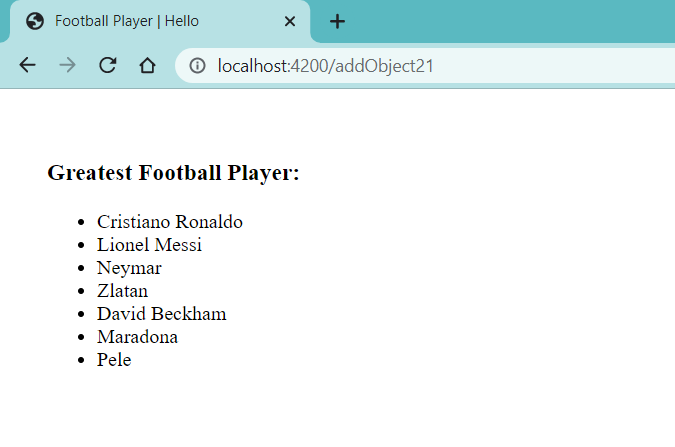Open a new browser tab
This screenshot has width=675, height=447.
tap(338, 21)
